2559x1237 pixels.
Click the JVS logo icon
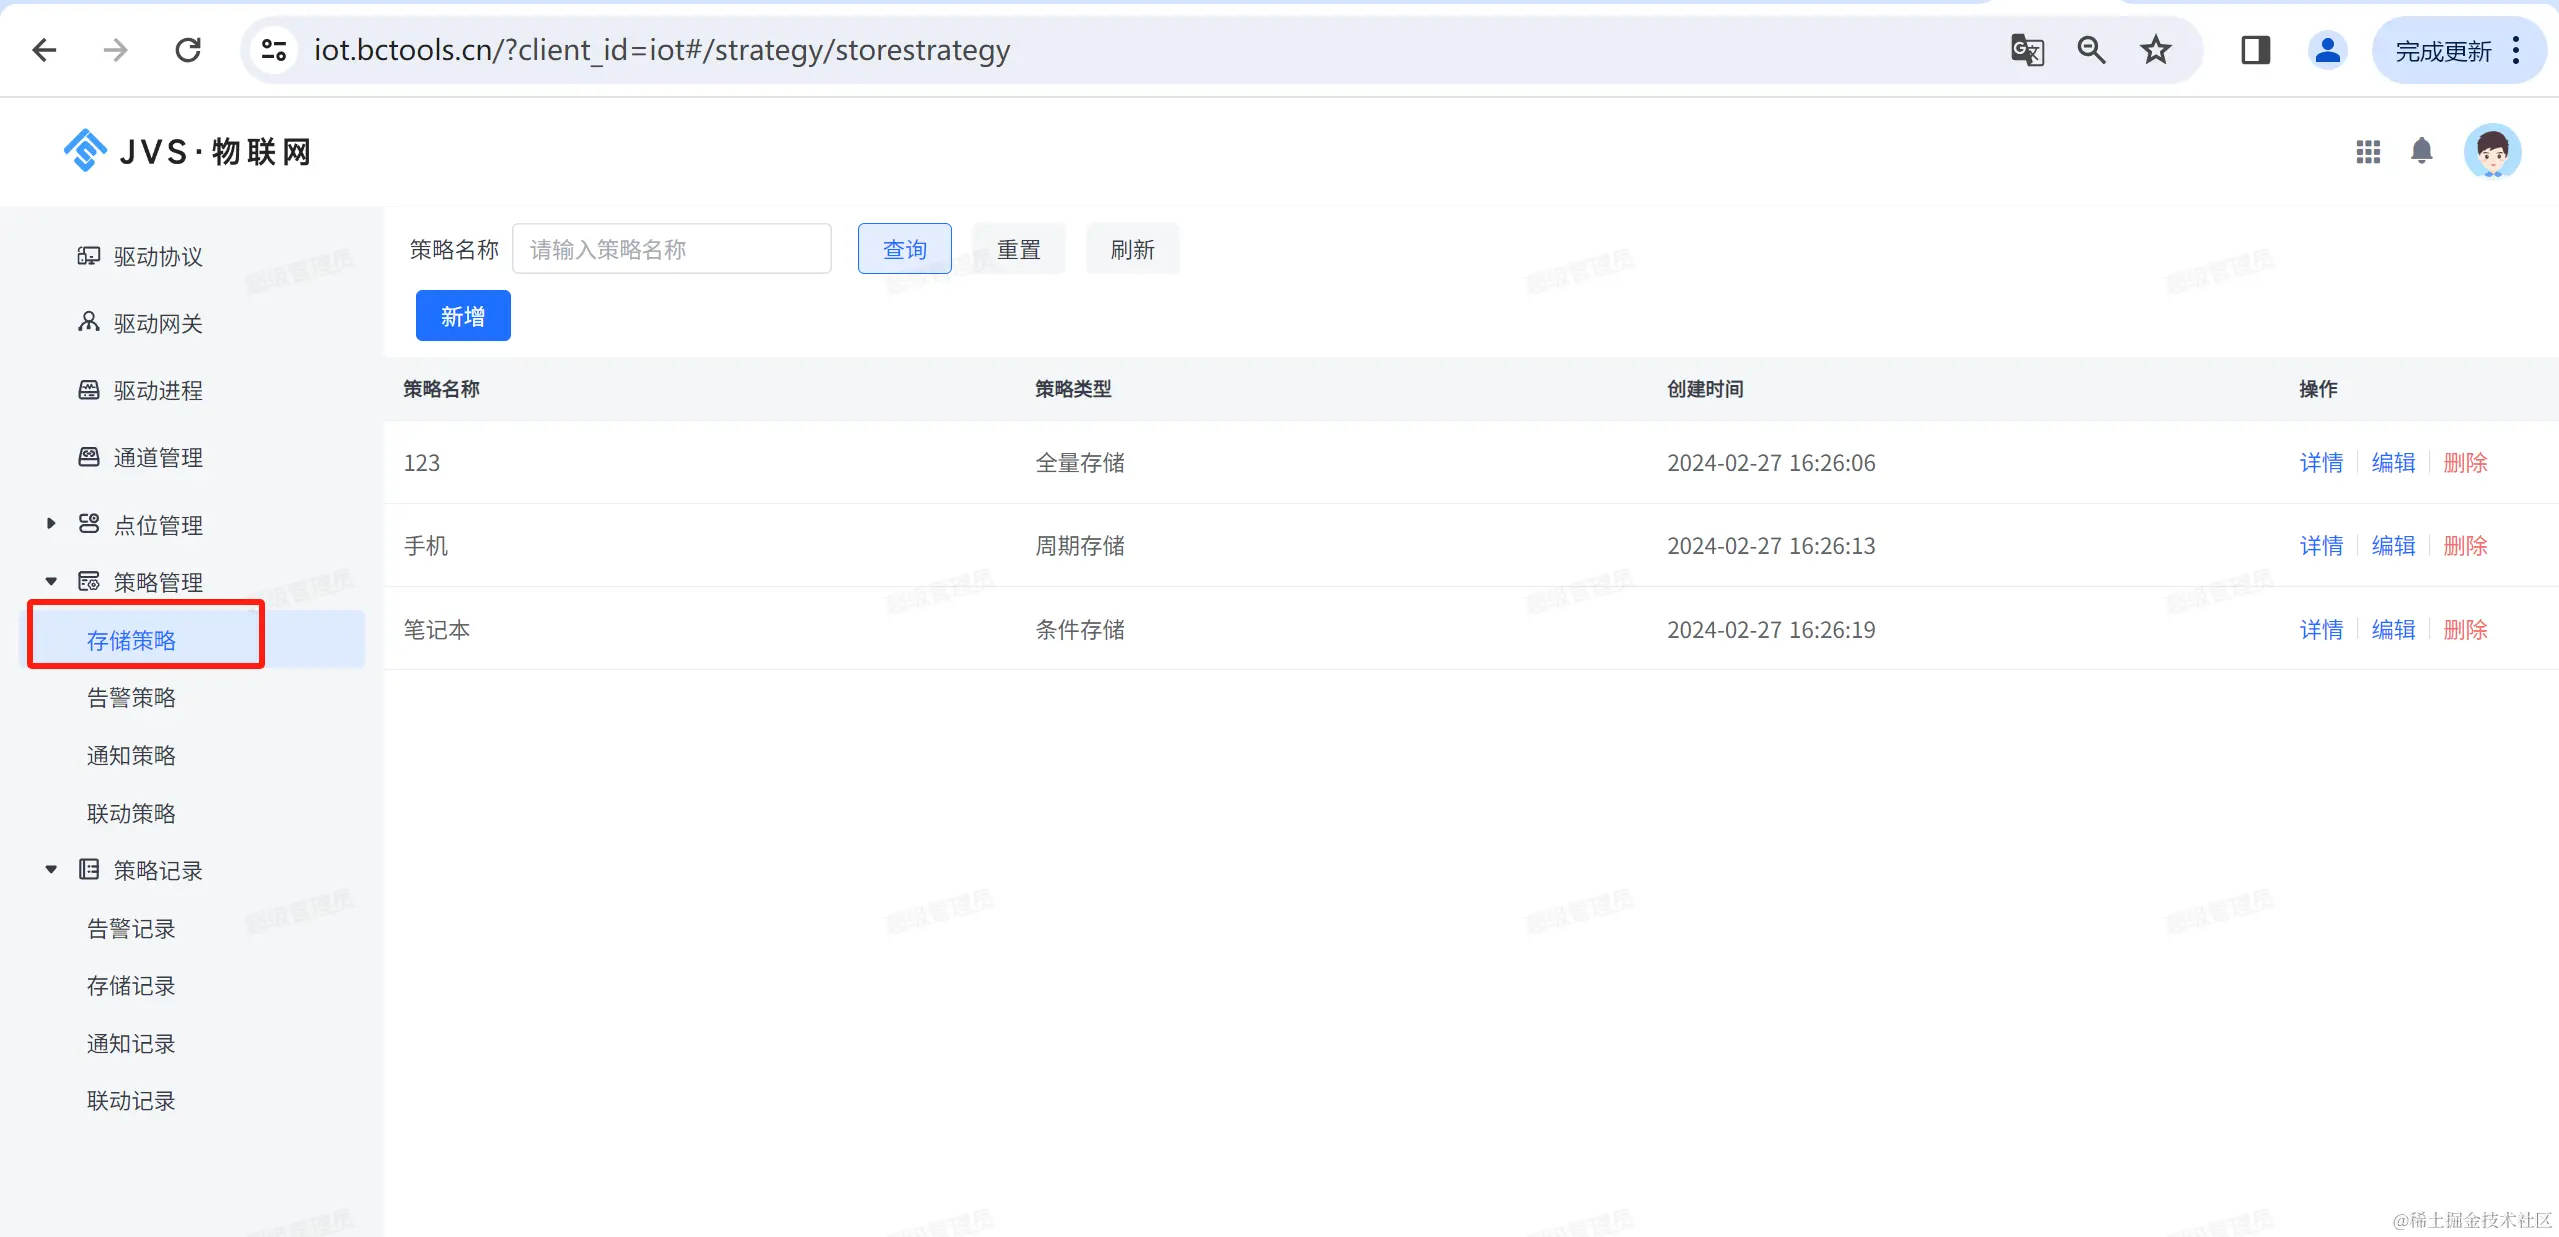[x=85, y=151]
